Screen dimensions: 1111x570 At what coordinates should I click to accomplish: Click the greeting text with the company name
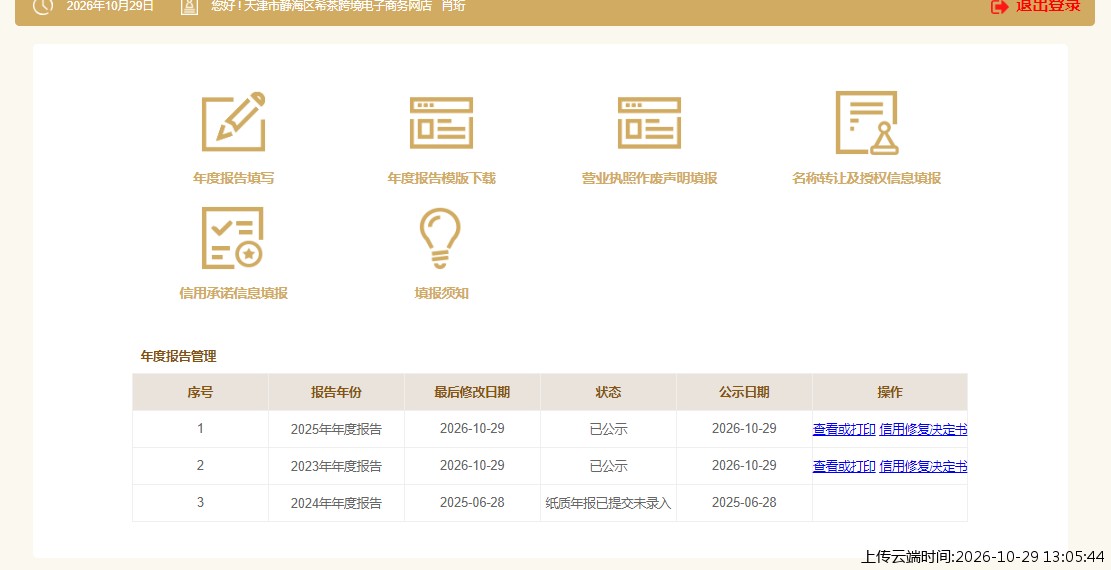[x=338, y=6]
